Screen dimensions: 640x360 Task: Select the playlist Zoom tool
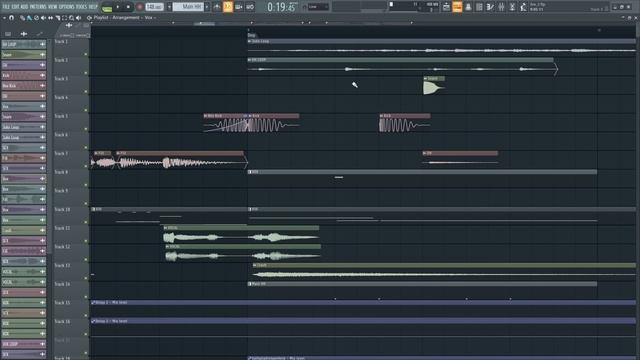[x=71, y=18]
